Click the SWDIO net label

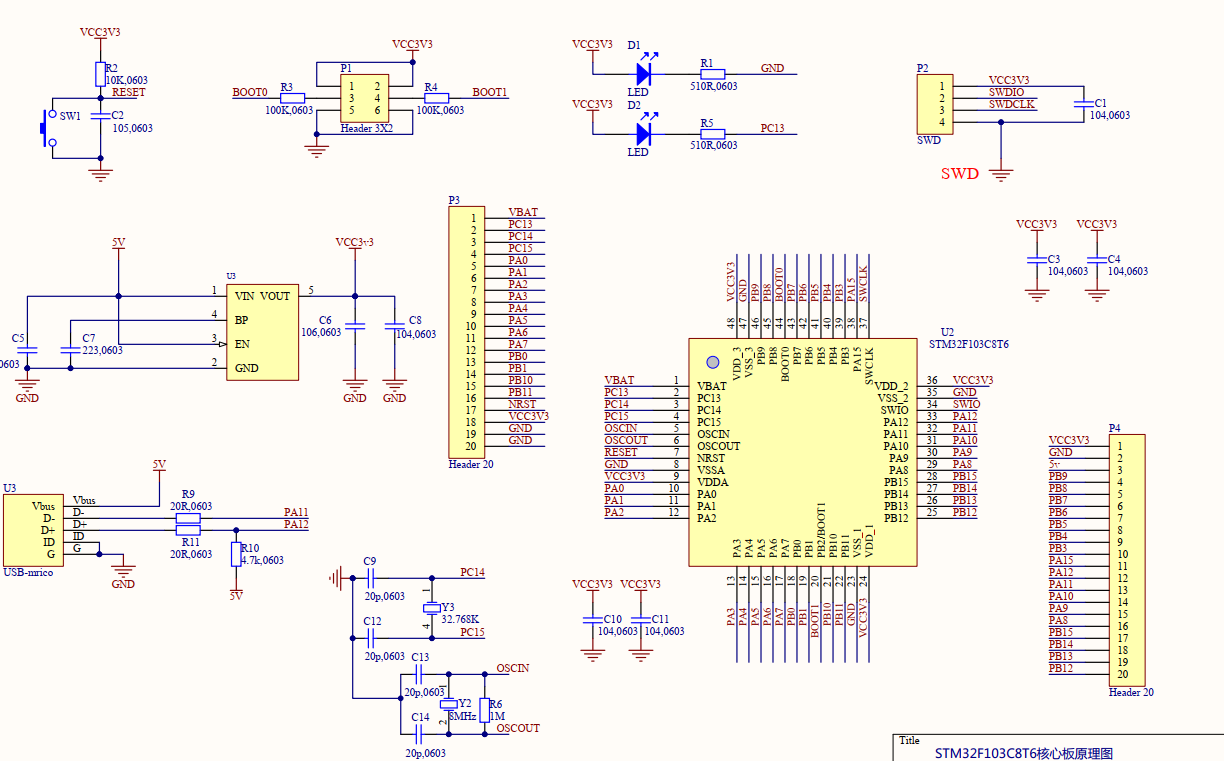[1006, 92]
